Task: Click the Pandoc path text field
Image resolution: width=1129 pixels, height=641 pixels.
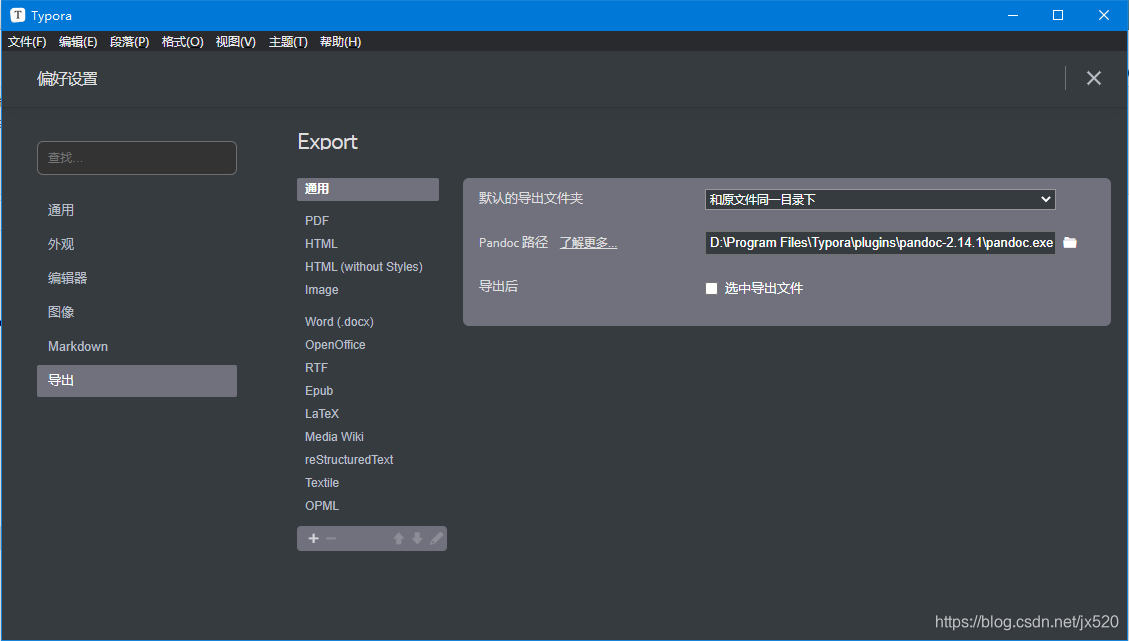Action: (x=880, y=243)
